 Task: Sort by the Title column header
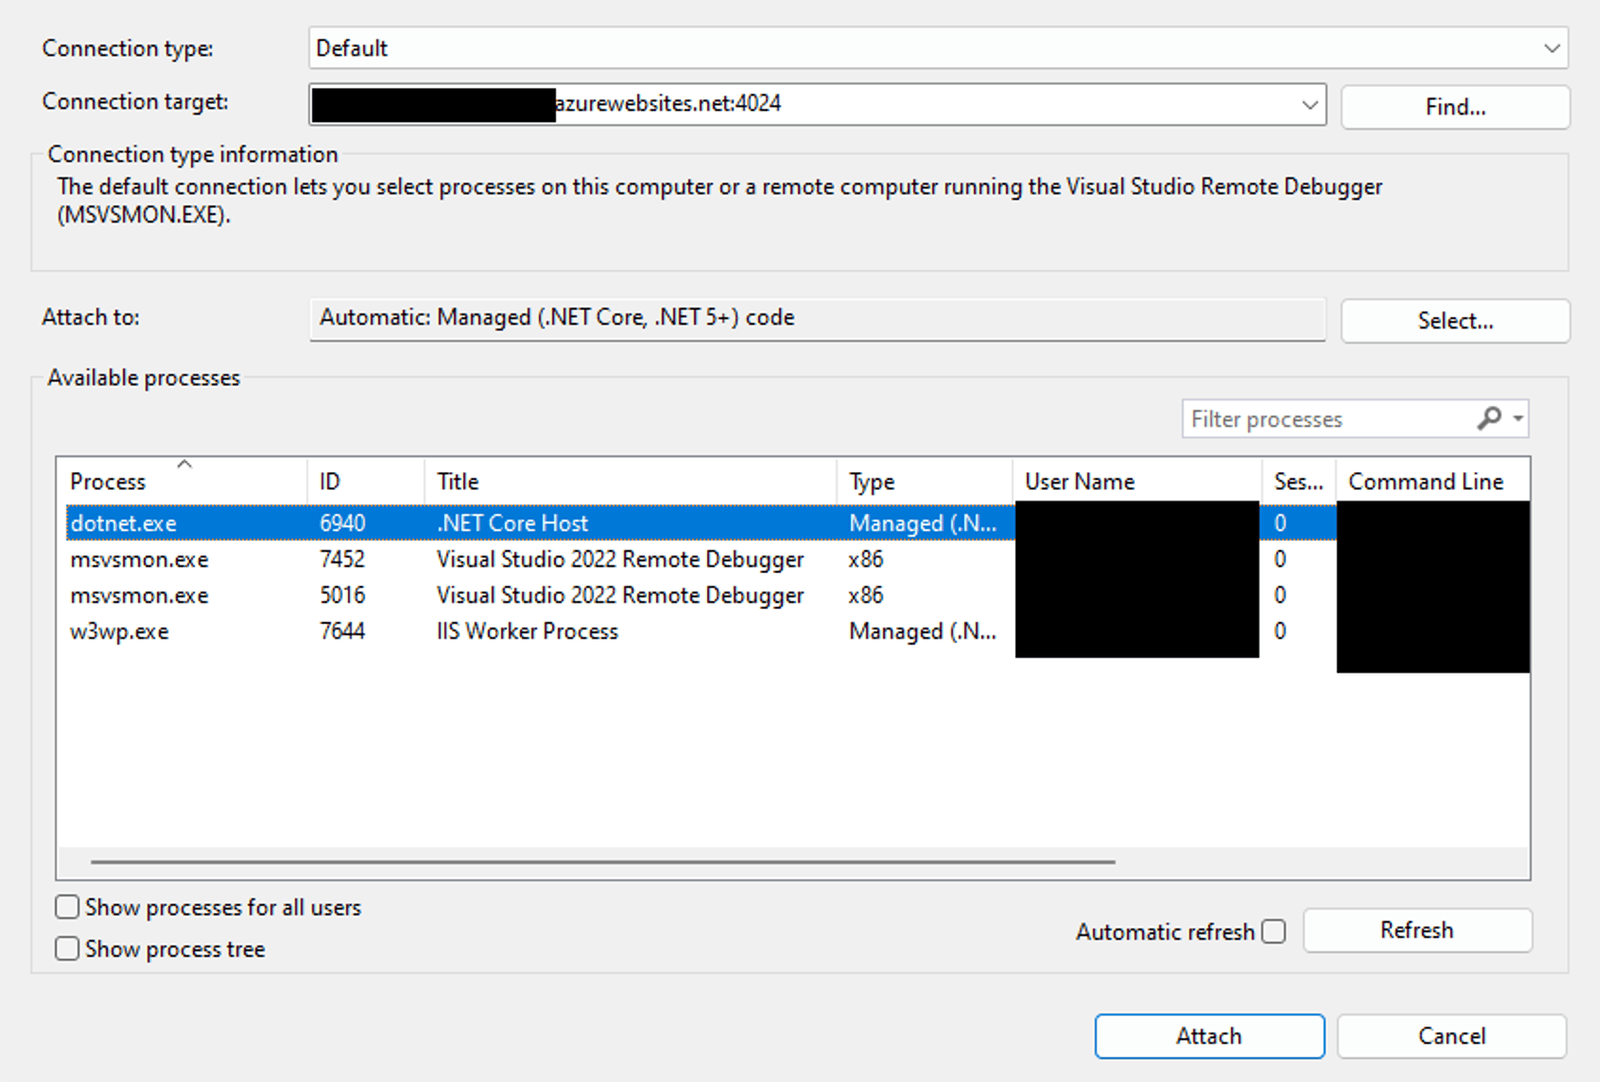(x=630, y=481)
